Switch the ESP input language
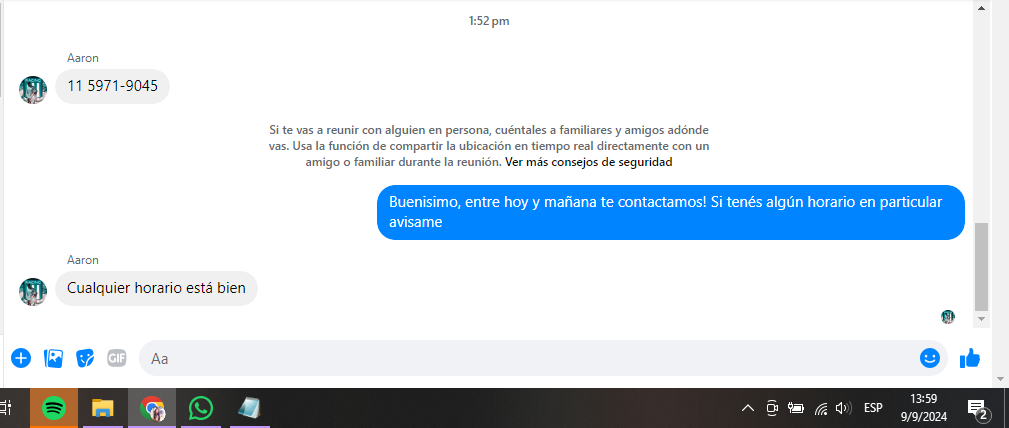This screenshot has height=428, width=1009. pos(873,408)
